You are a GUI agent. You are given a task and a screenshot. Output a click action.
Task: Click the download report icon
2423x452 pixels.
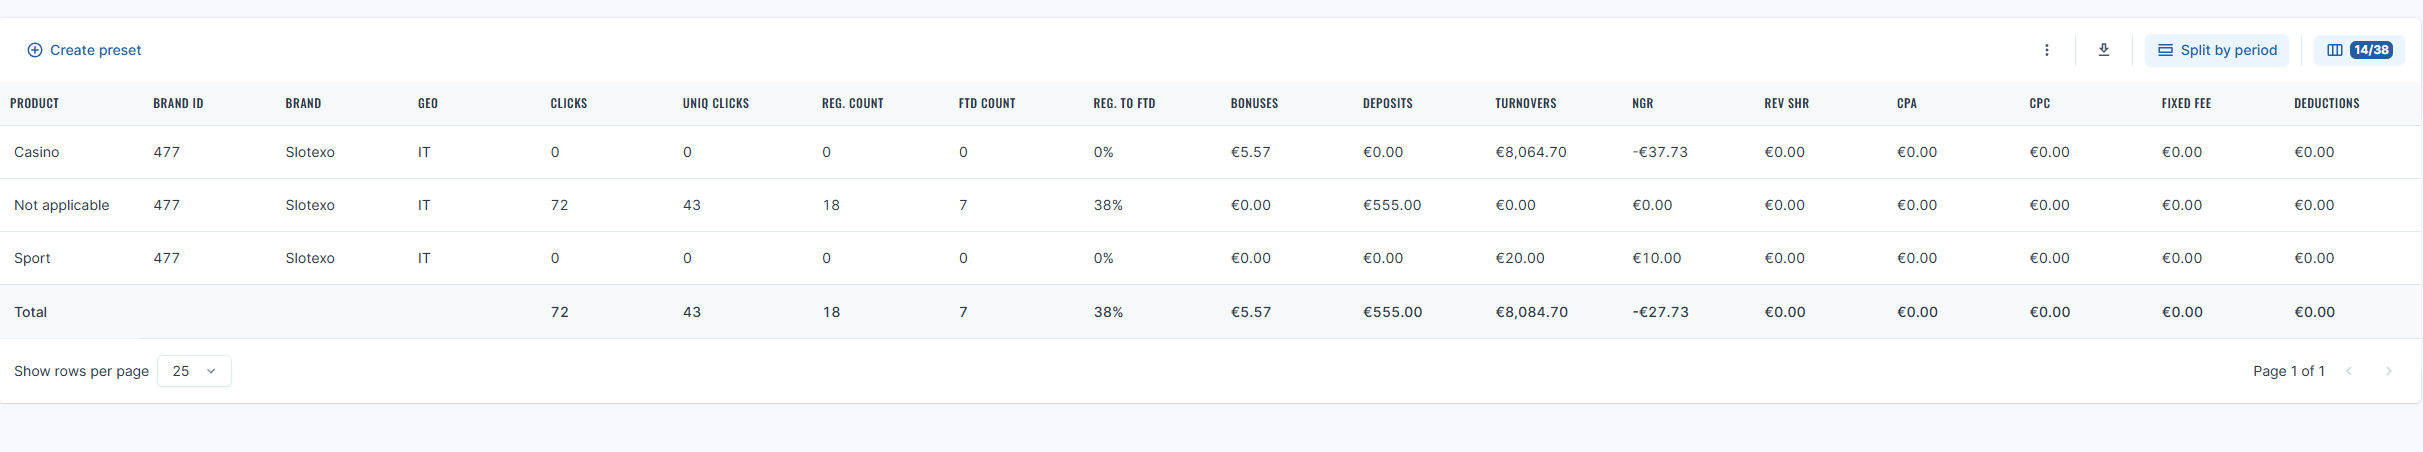(x=2104, y=50)
